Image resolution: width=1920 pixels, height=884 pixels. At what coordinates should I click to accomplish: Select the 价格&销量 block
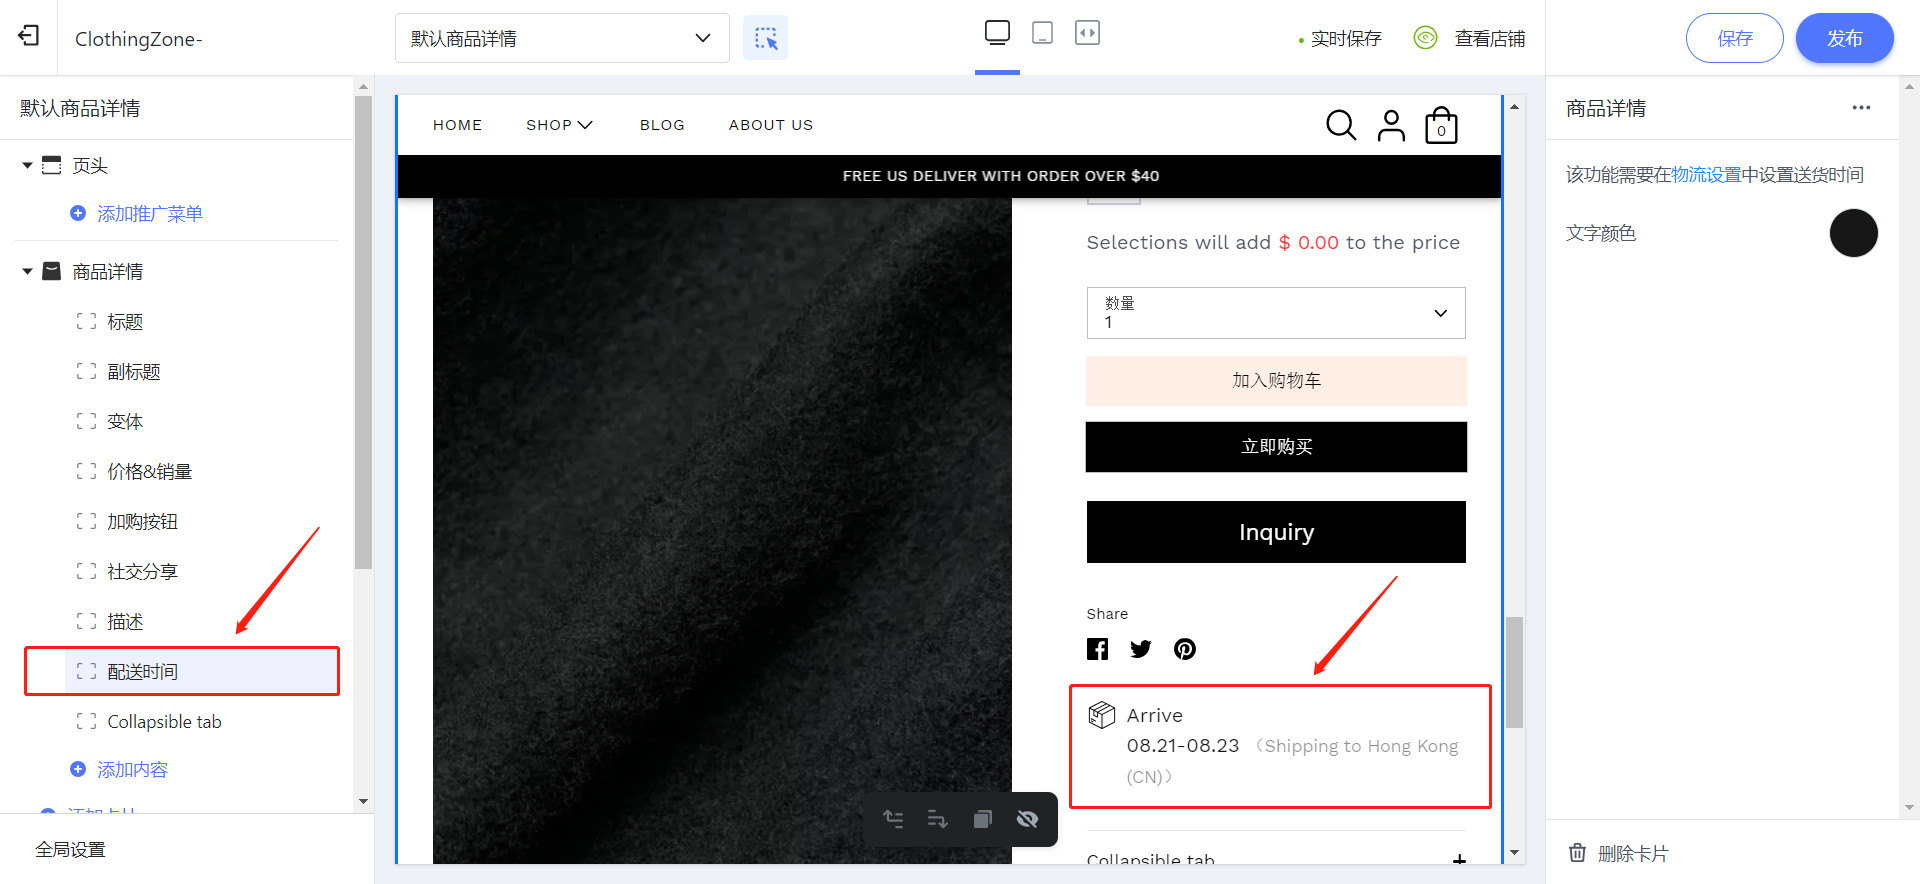[149, 471]
